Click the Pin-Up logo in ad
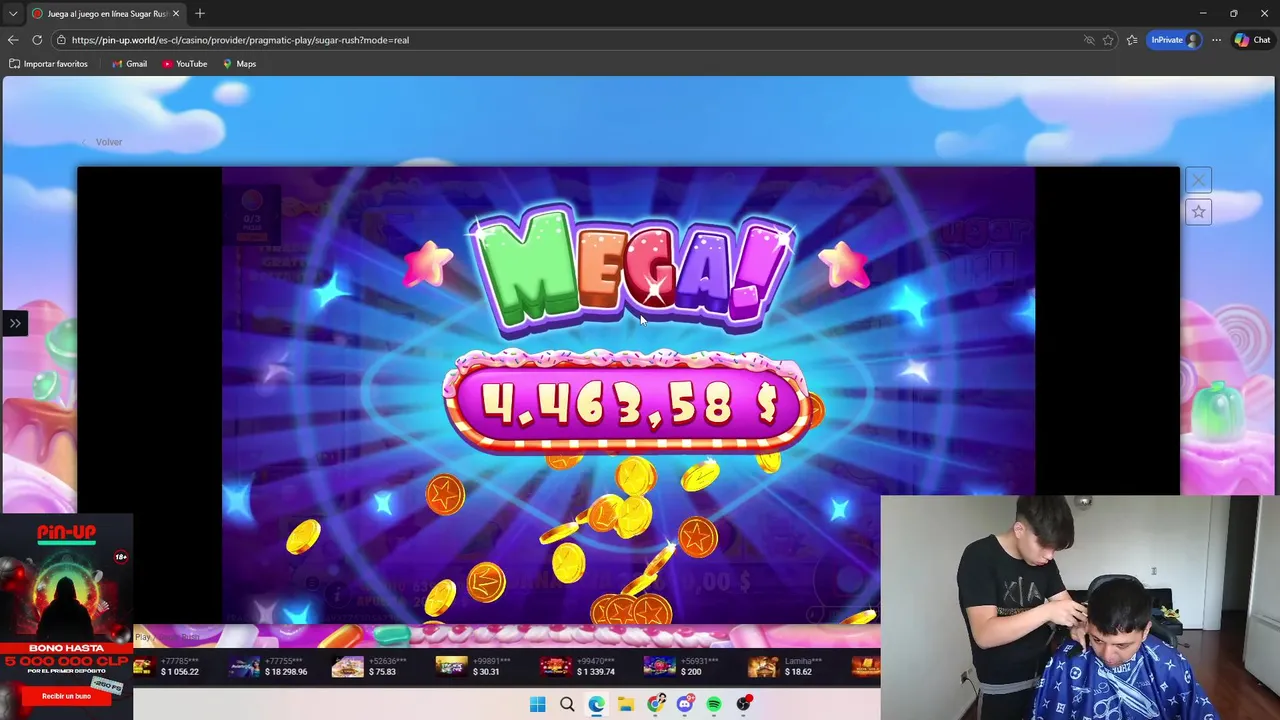The height and width of the screenshot is (720, 1280). point(66,533)
